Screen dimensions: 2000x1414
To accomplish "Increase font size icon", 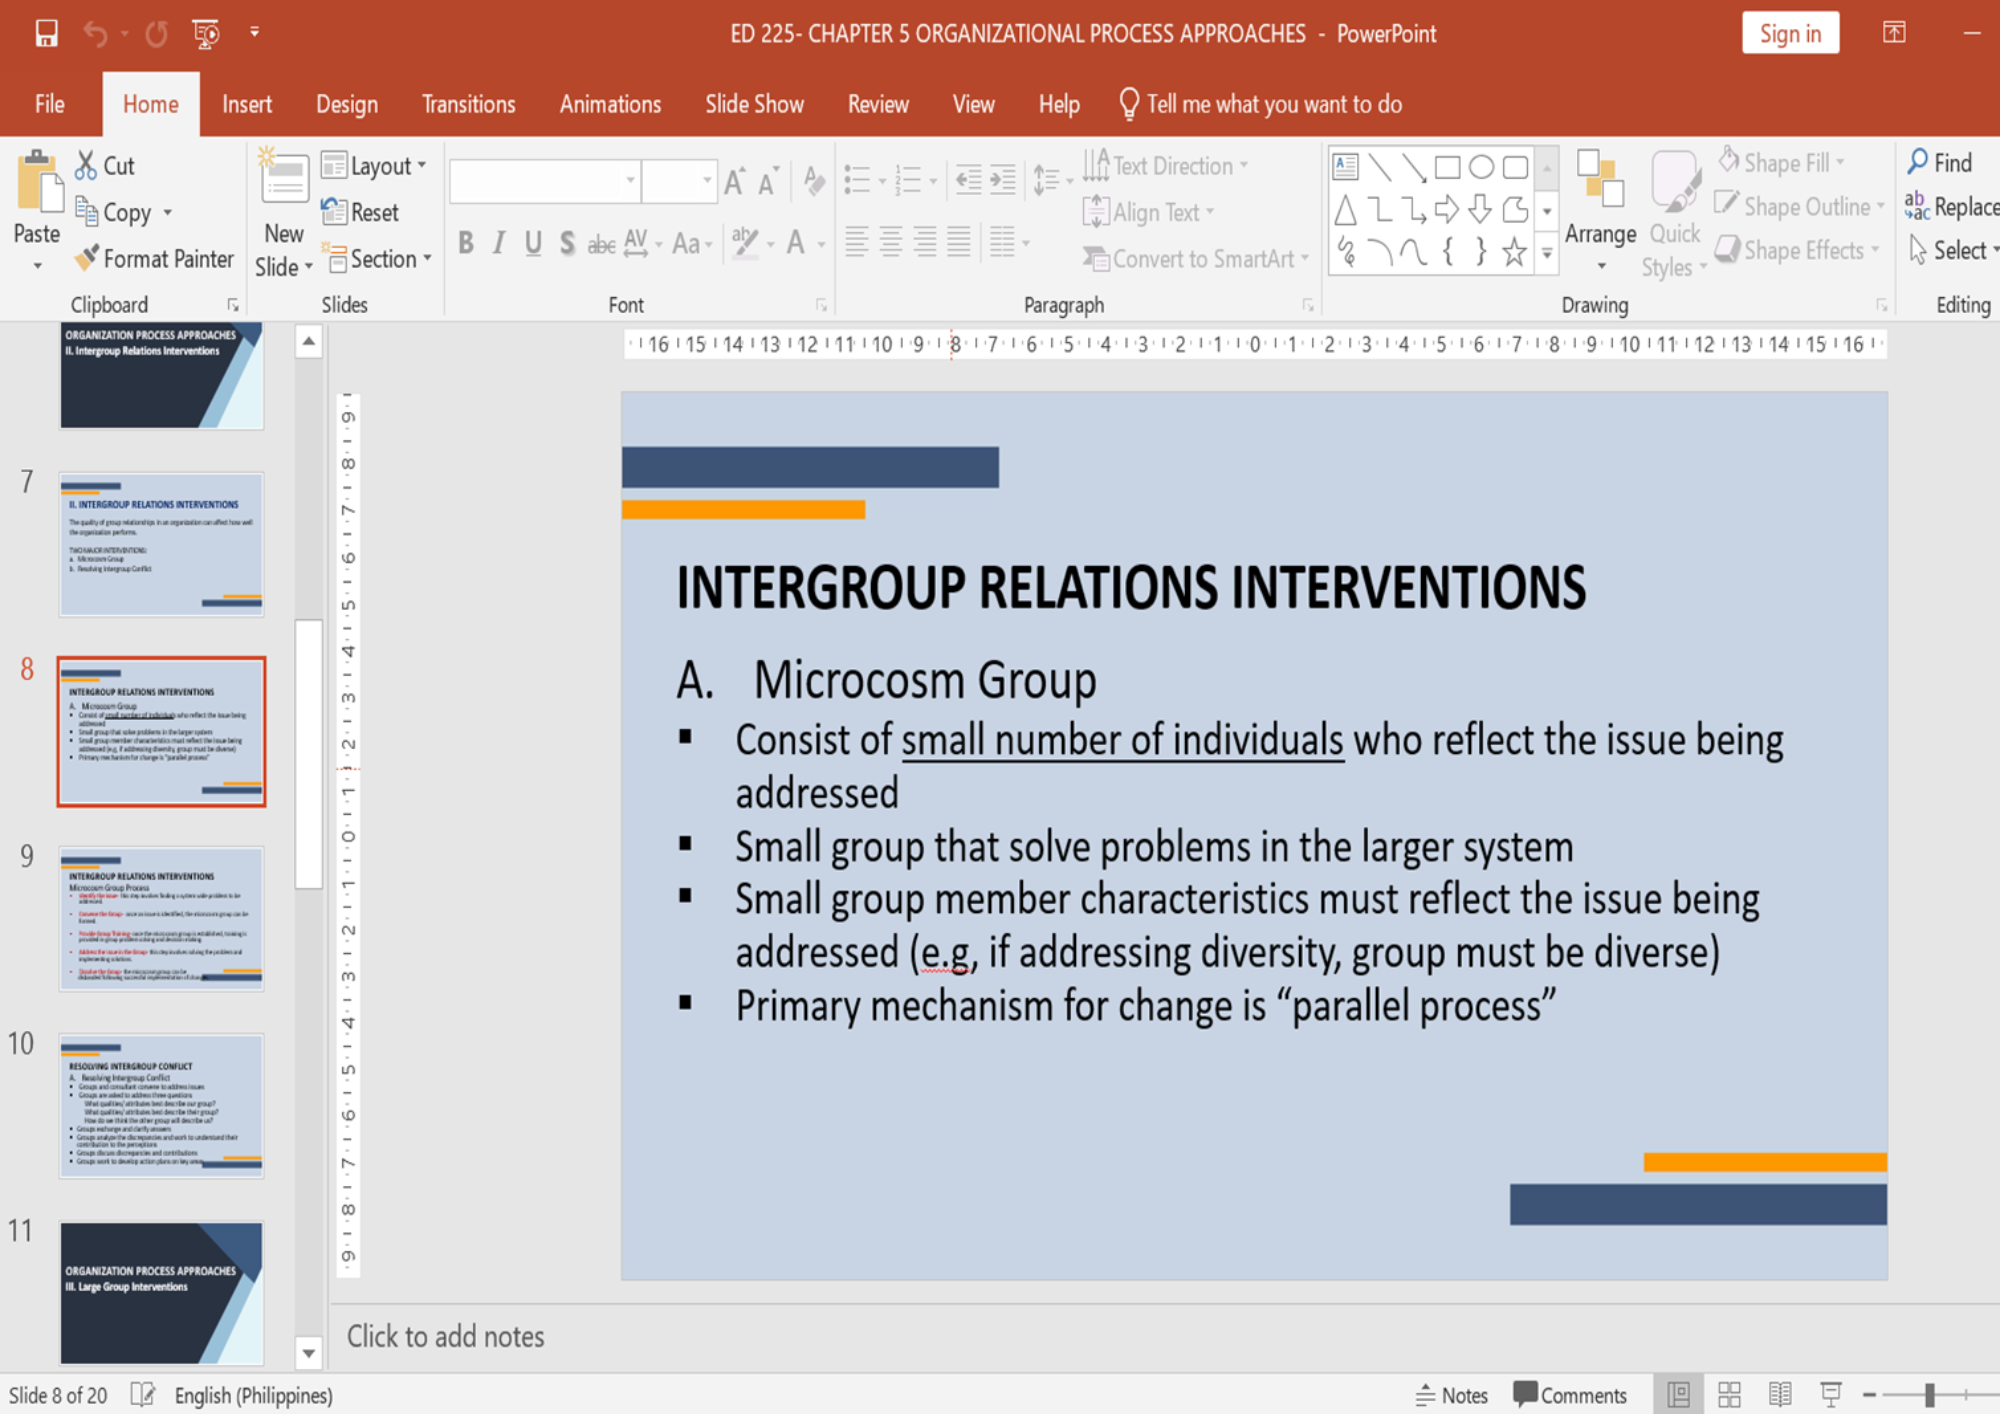I will click(735, 182).
